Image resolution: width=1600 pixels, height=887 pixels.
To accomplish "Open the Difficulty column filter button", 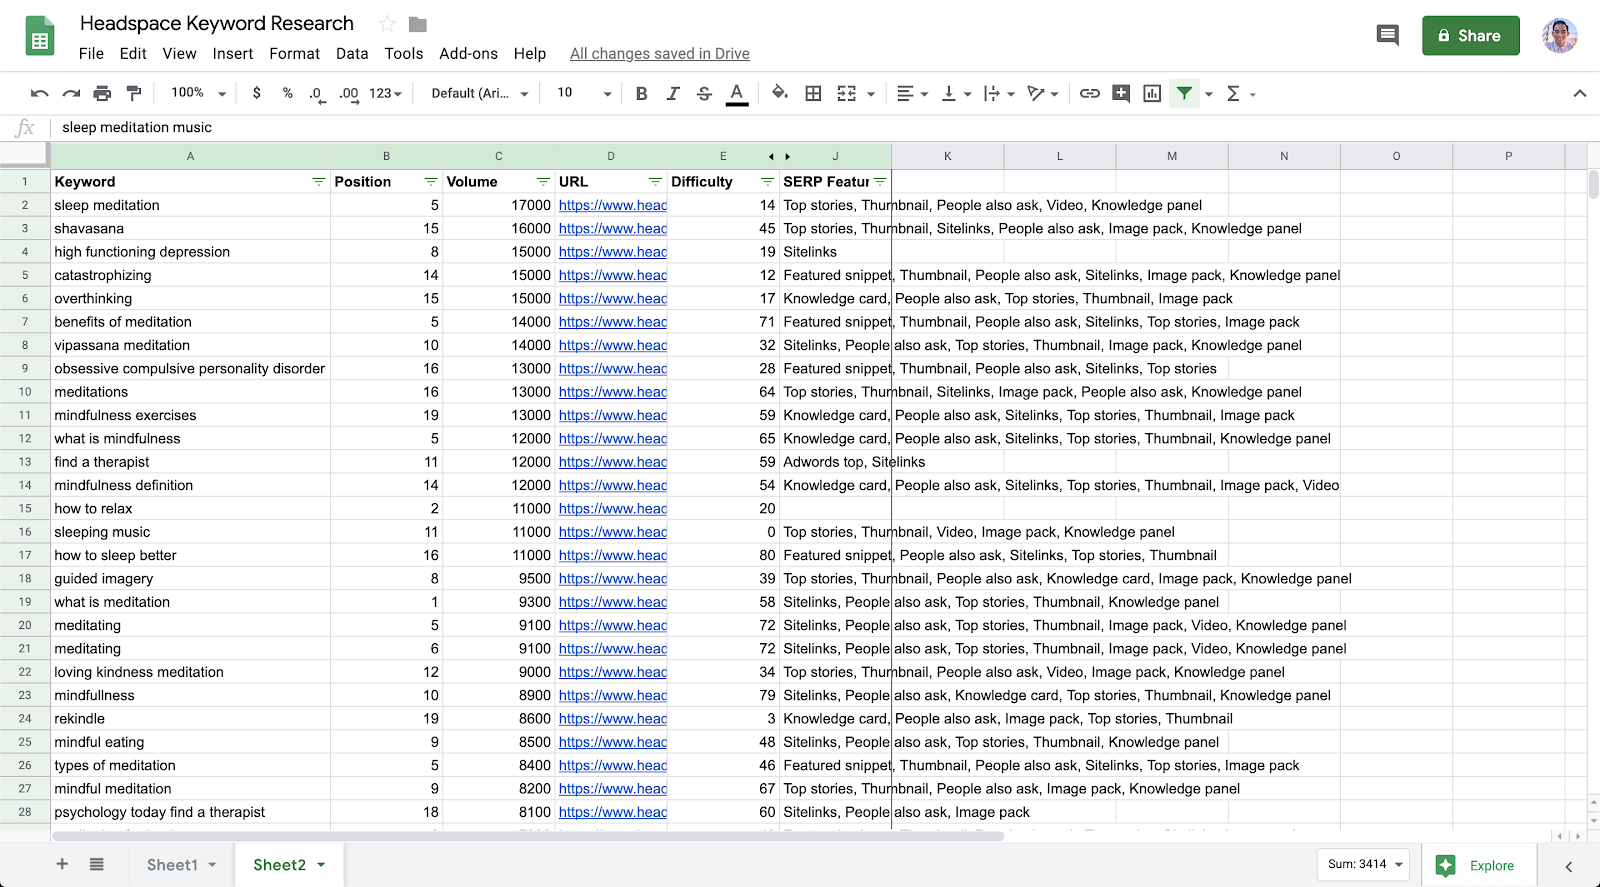I will point(767,181).
